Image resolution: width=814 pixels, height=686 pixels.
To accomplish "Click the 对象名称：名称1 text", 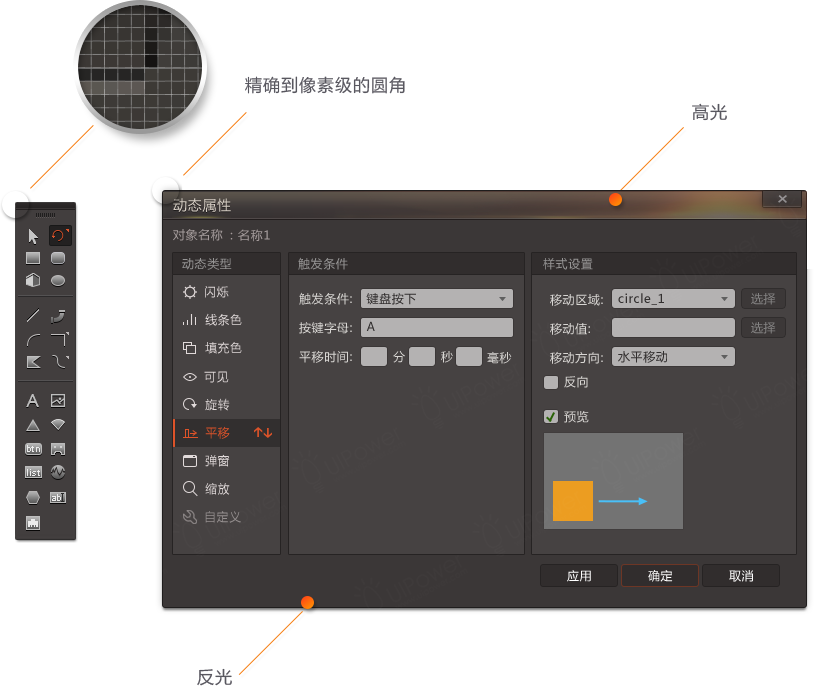I will tap(221, 235).
